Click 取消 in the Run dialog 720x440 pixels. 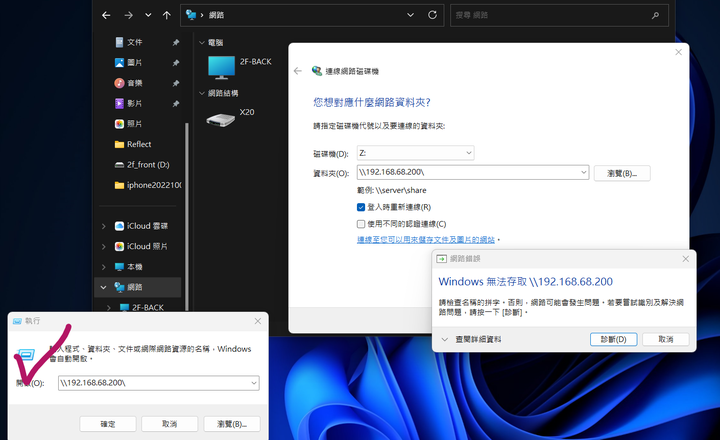pyautogui.click(x=169, y=424)
